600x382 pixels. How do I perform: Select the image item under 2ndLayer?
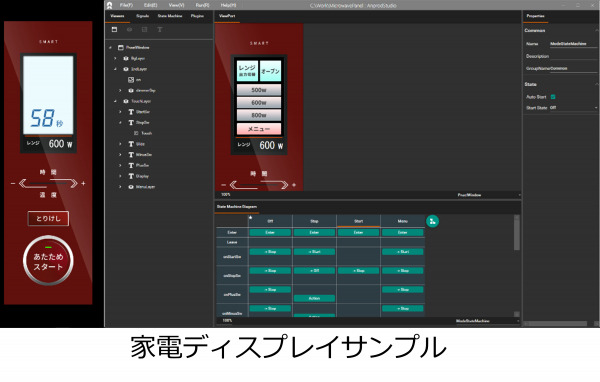[x=131, y=80]
